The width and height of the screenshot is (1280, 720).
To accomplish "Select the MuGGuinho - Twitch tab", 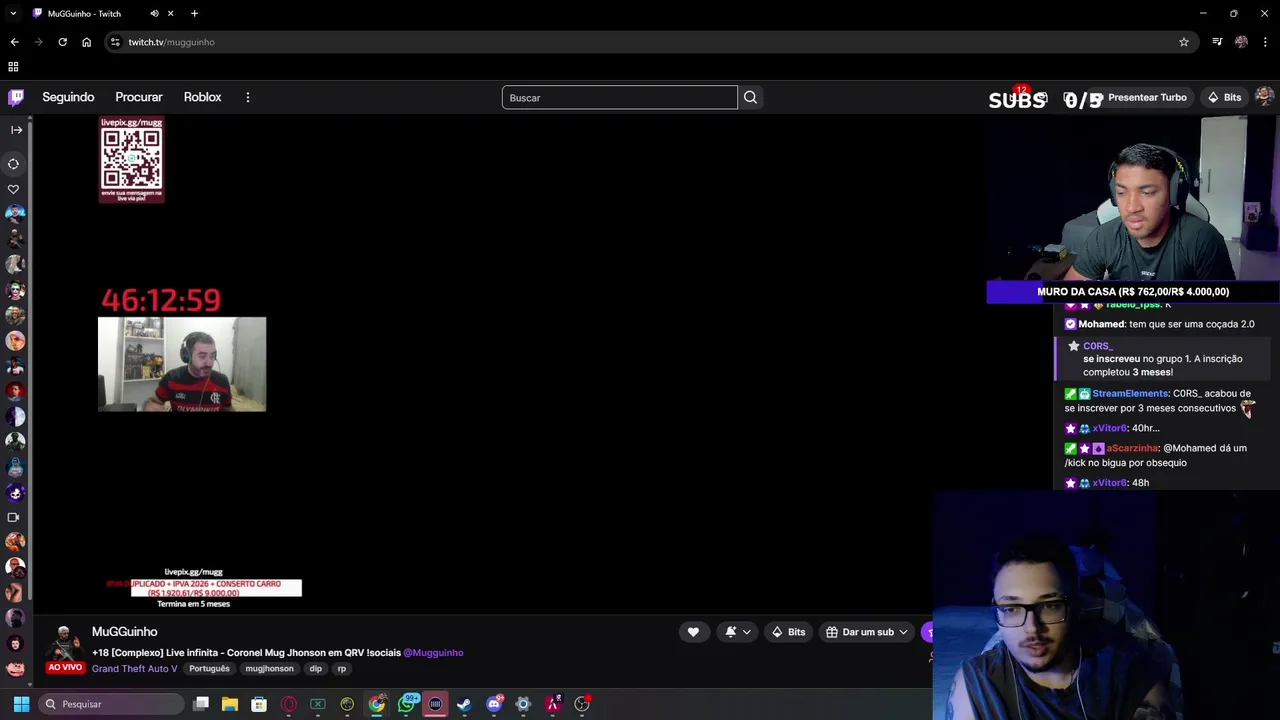I will click(102, 13).
